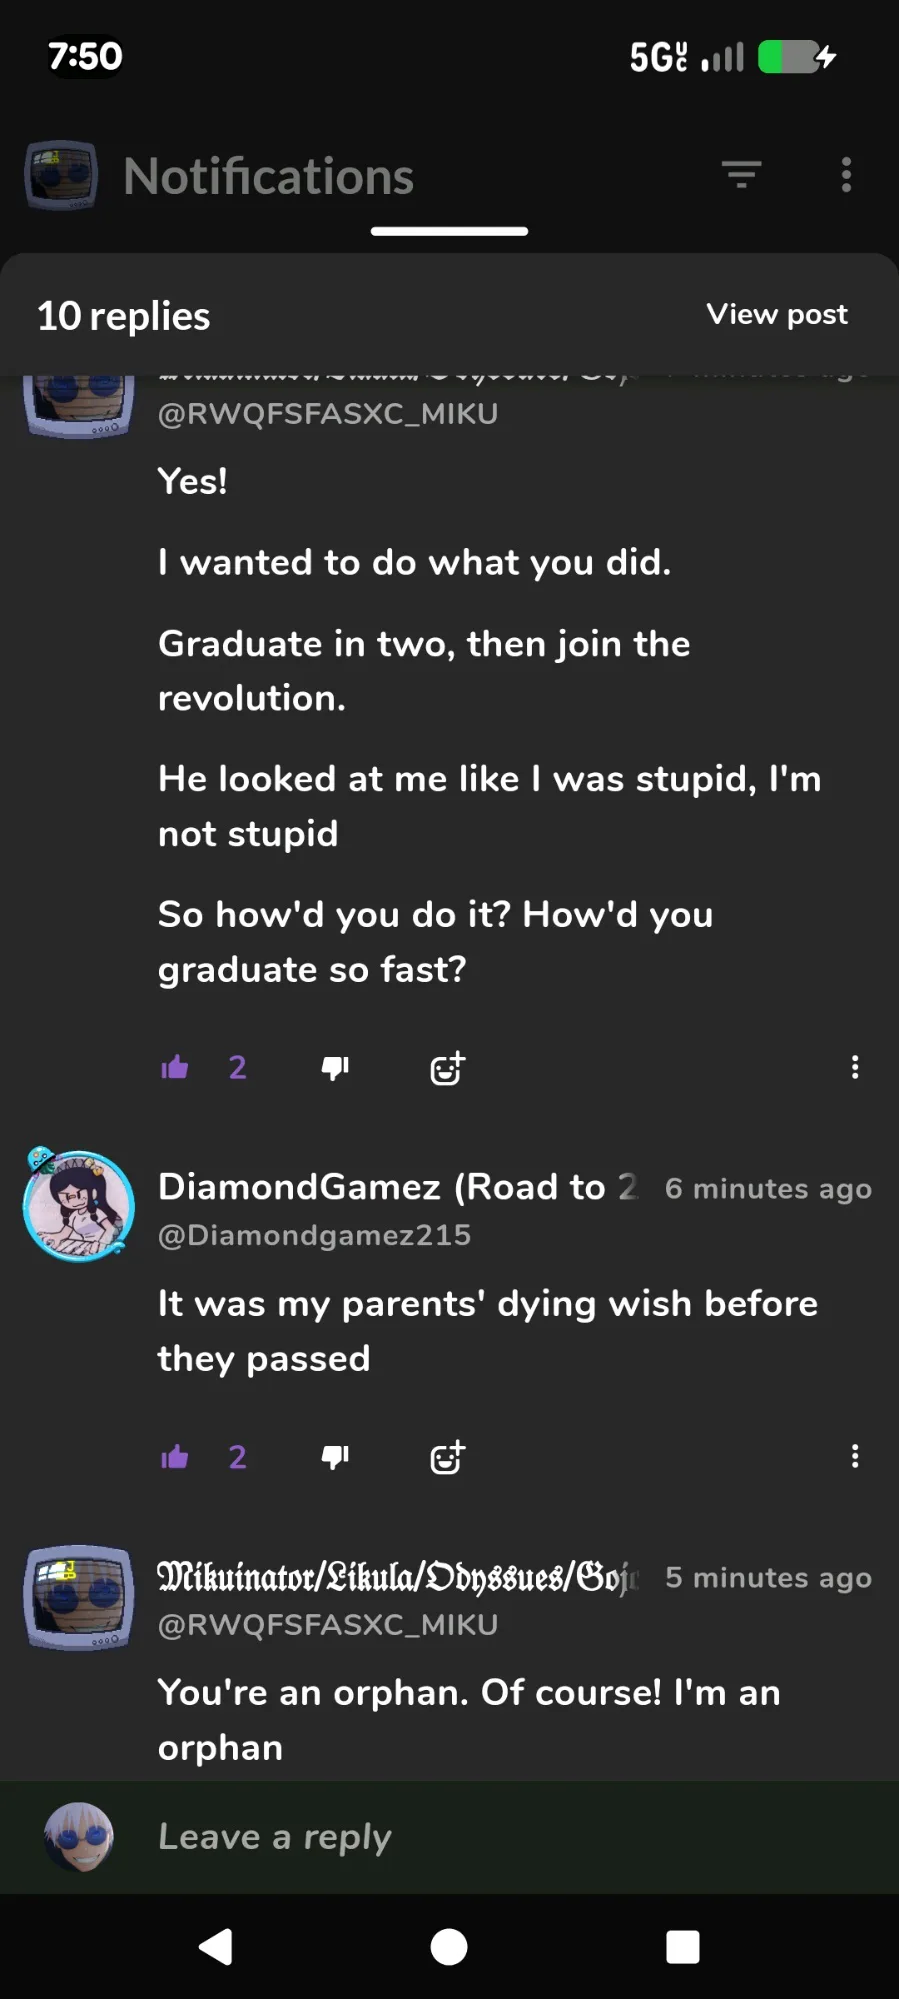Open DiamondGamez's profile avatar
899x1999 pixels.
(79, 1205)
